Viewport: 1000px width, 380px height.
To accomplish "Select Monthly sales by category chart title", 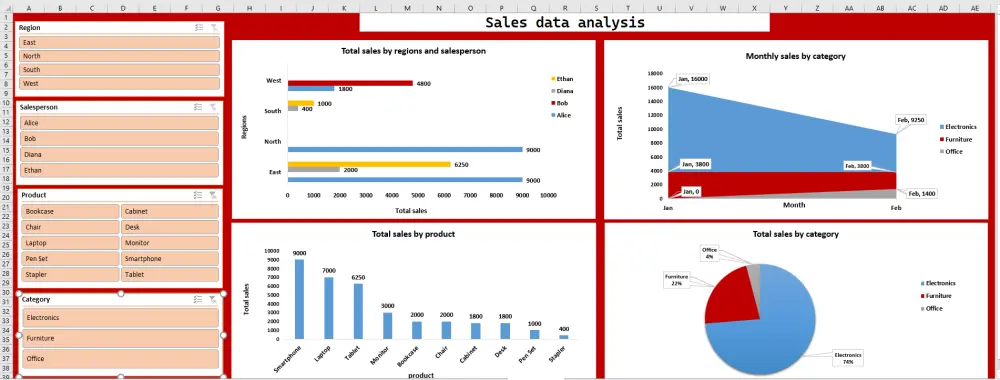I will tap(795, 56).
